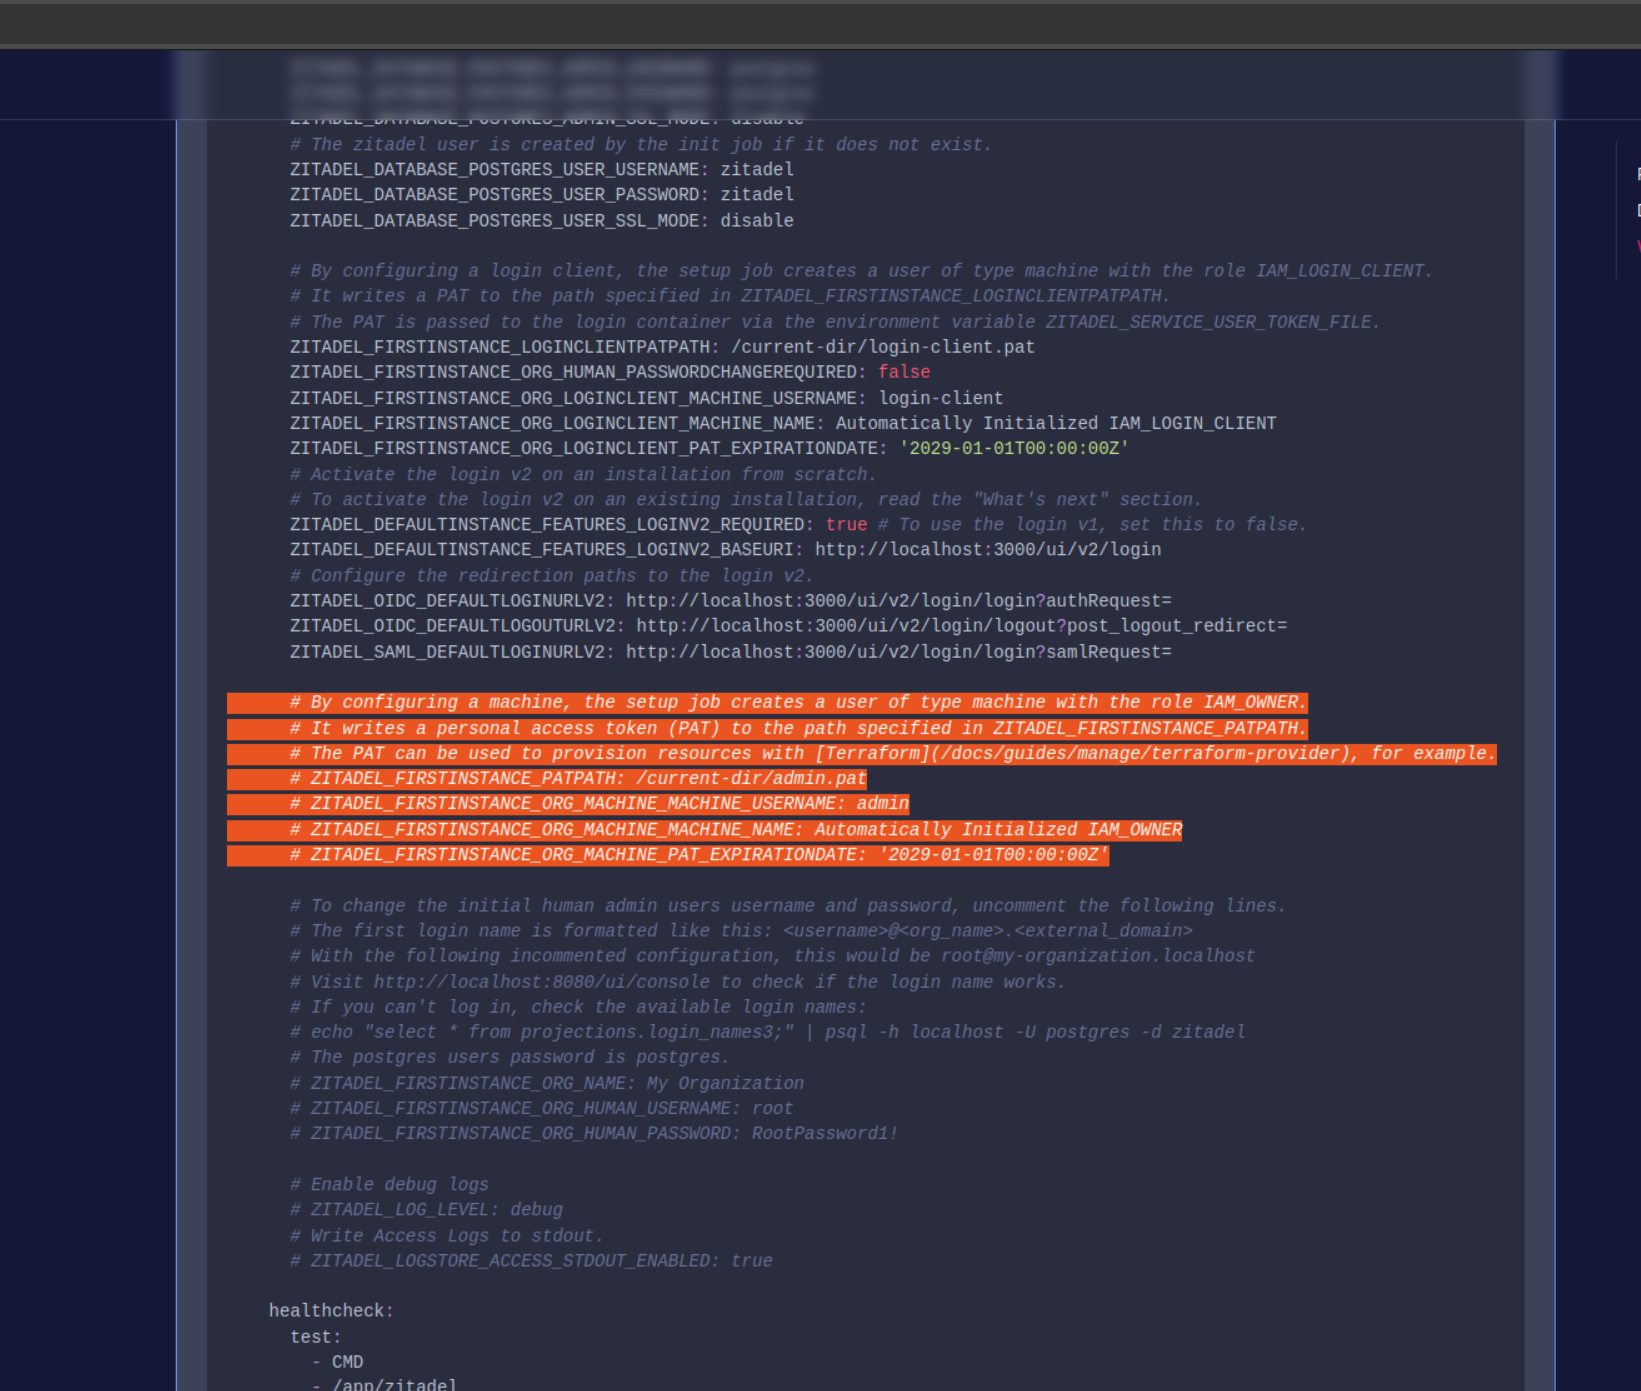Click comment 'Visit http://localhost:8080/ui/console'
This screenshot has width=1641, height=1391.
[678, 982]
